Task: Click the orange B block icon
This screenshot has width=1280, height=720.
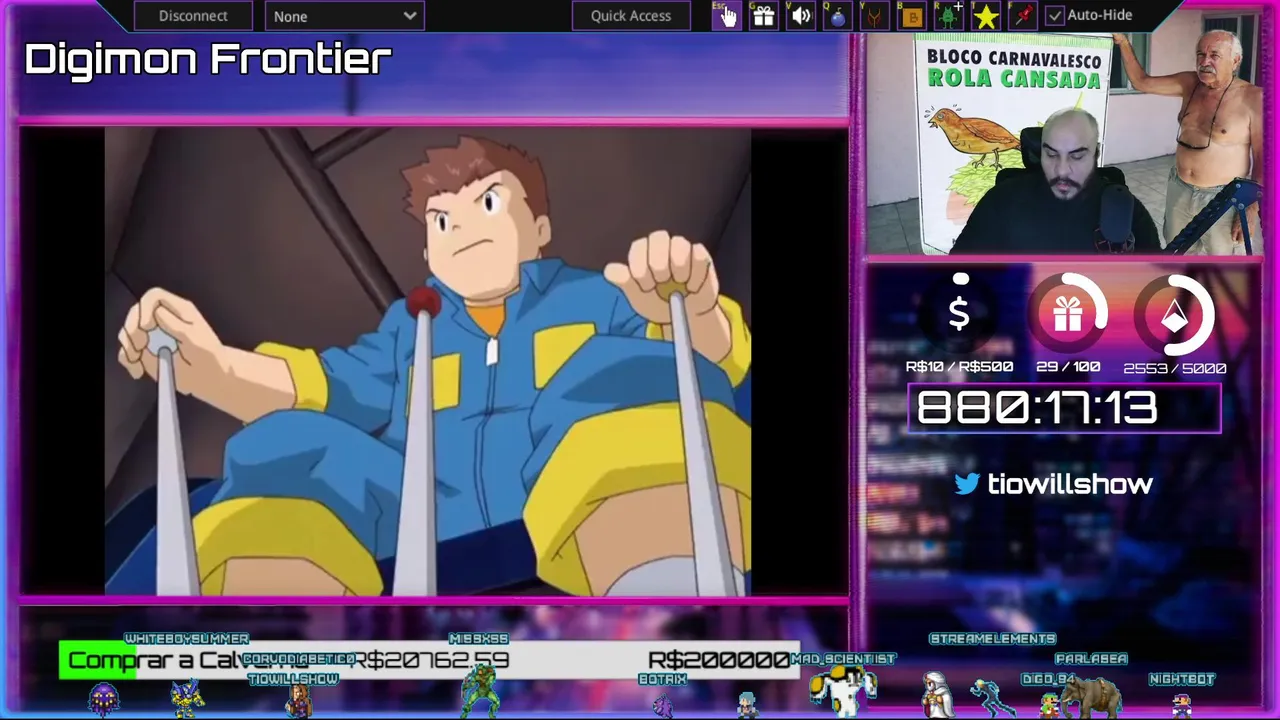Action: [911, 15]
